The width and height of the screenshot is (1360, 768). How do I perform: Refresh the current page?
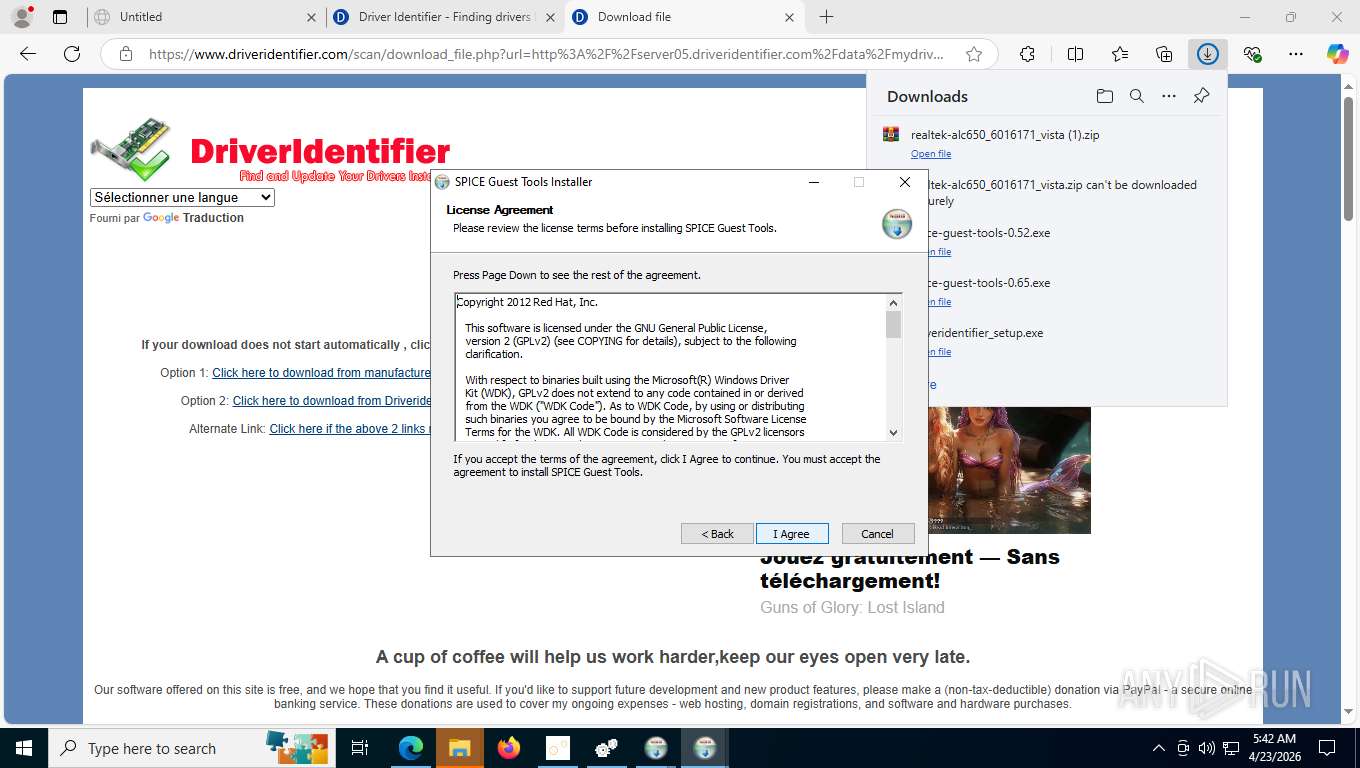(72, 54)
